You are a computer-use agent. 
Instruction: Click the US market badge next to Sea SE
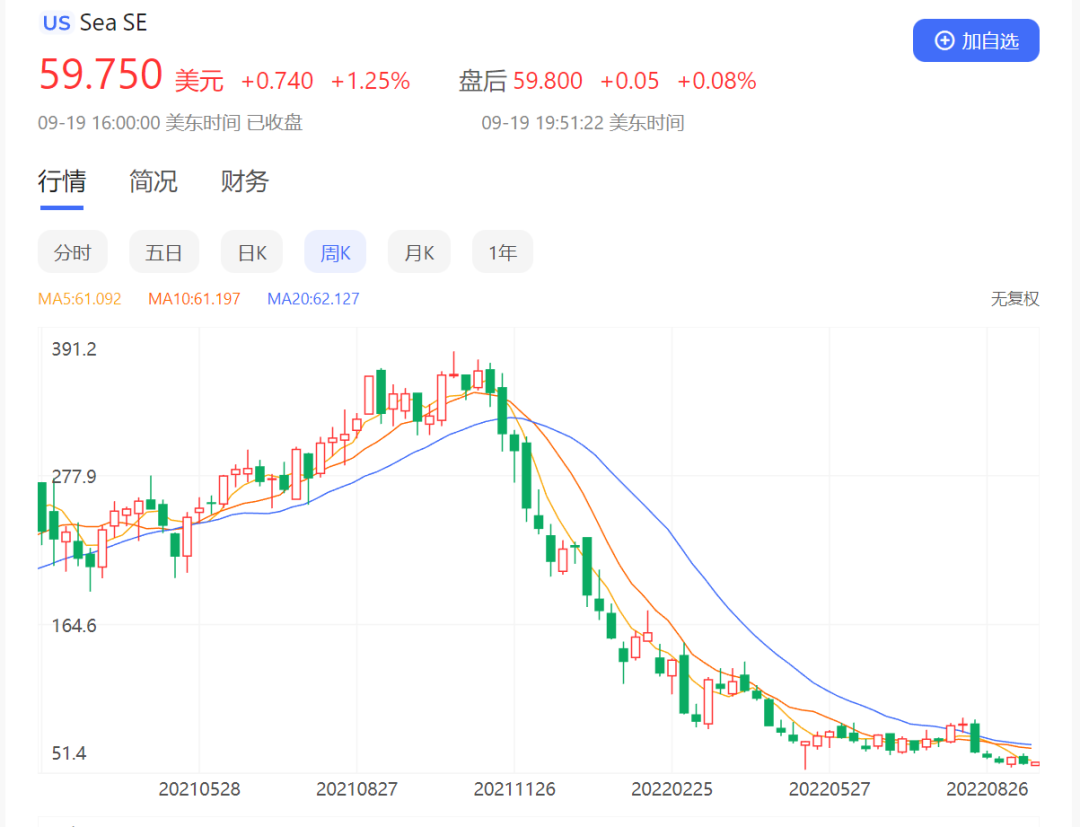56,23
